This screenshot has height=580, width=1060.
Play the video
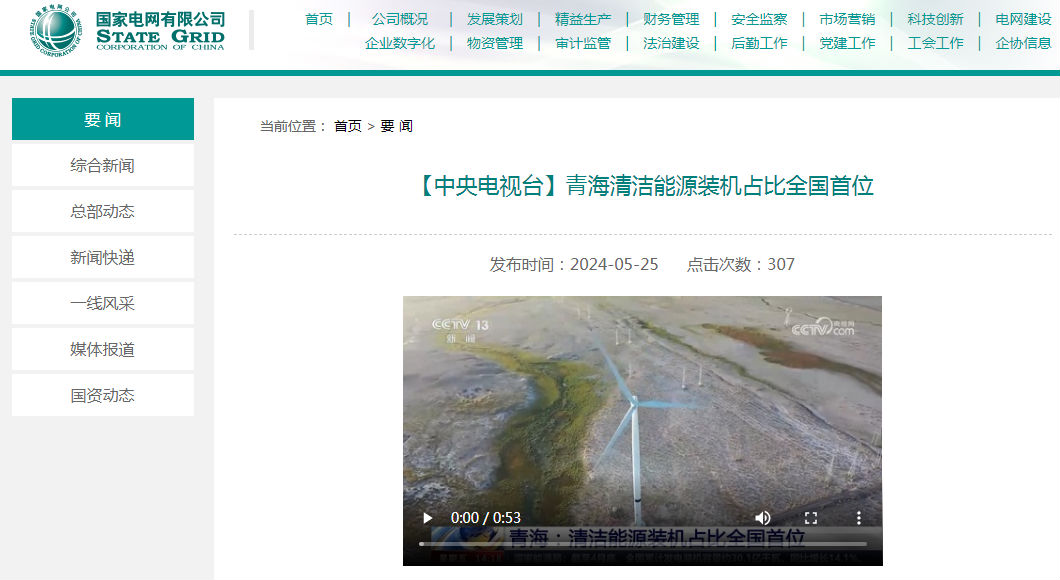(x=427, y=518)
